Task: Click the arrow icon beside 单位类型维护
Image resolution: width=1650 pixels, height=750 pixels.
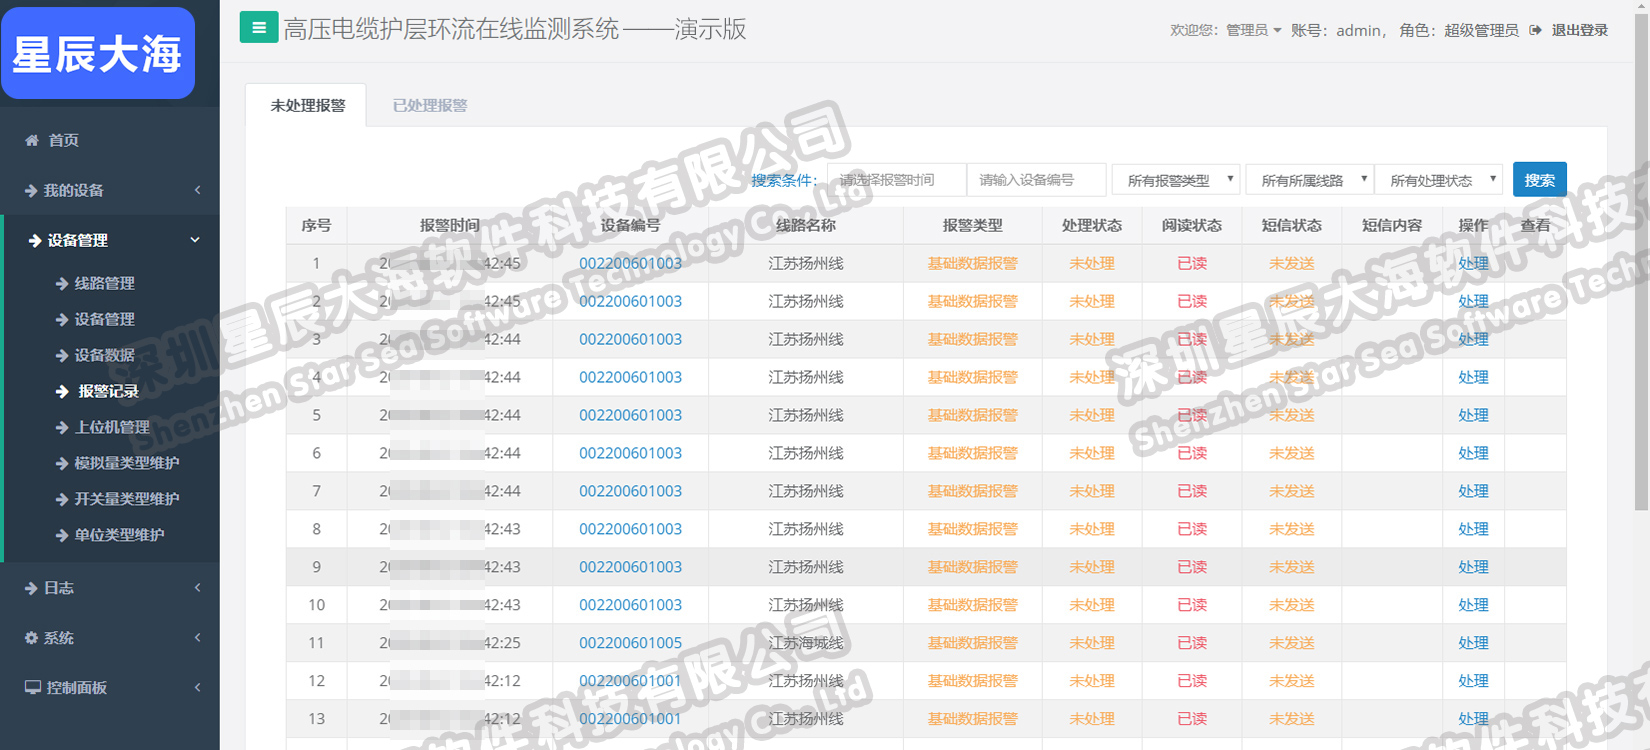Action: [62, 536]
